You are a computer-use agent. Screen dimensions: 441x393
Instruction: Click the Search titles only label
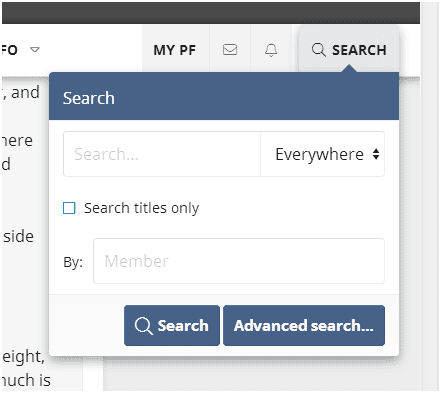(x=141, y=208)
